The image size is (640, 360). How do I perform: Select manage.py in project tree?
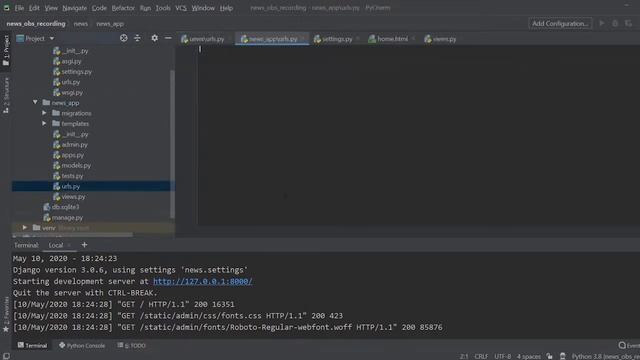[x=67, y=218]
